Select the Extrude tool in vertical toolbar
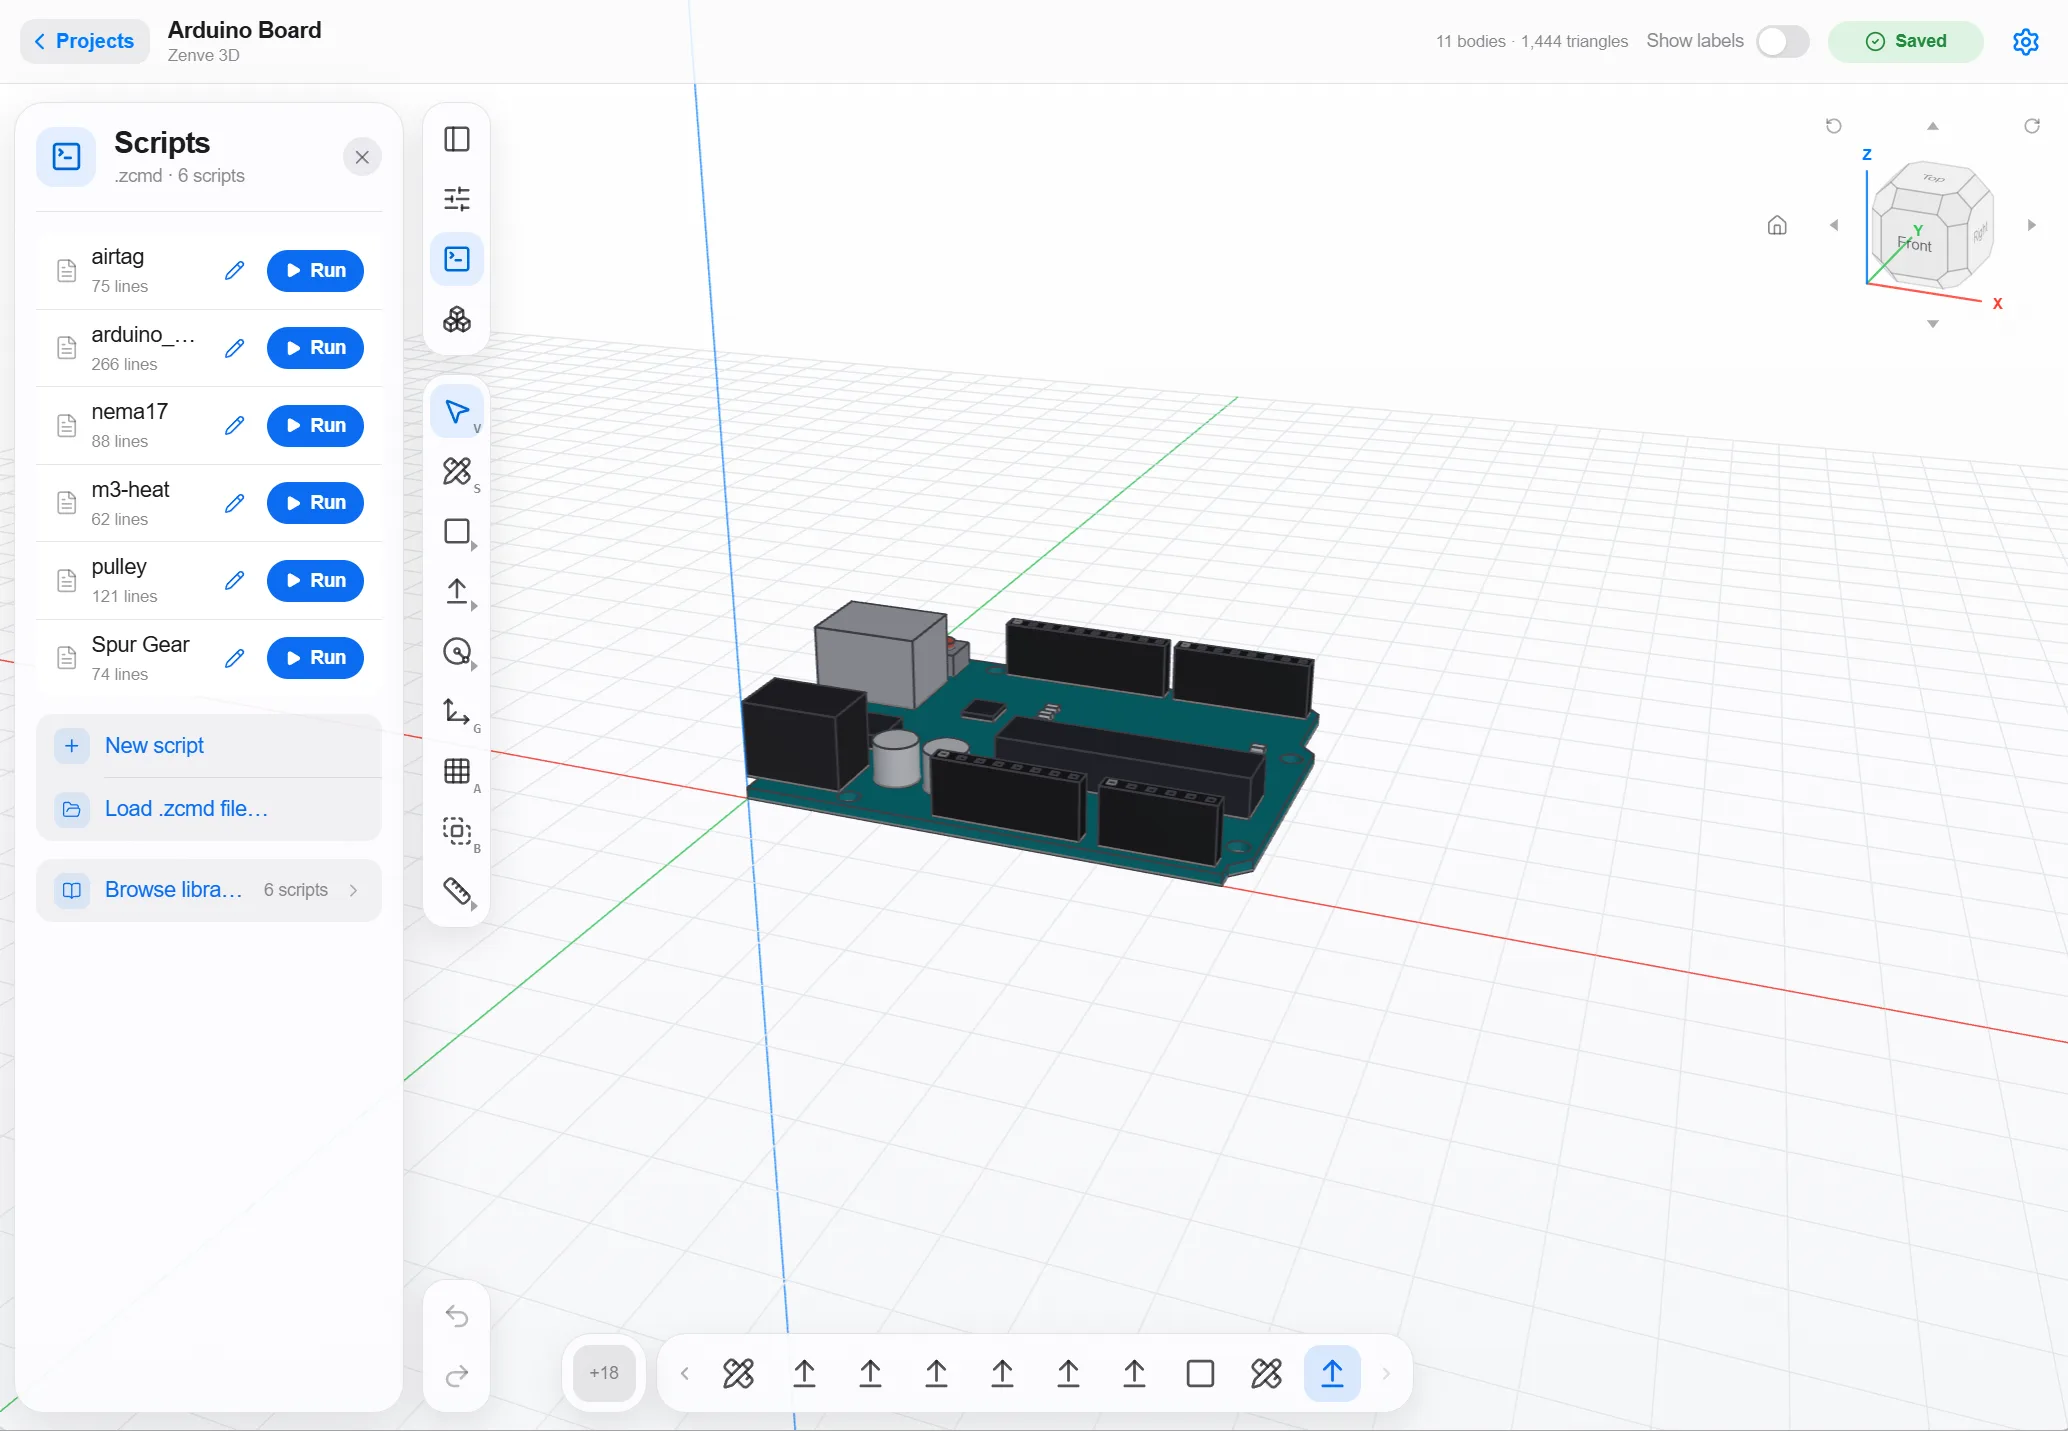The width and height of the screenshot is (2068, 1431). coord(457,591)
